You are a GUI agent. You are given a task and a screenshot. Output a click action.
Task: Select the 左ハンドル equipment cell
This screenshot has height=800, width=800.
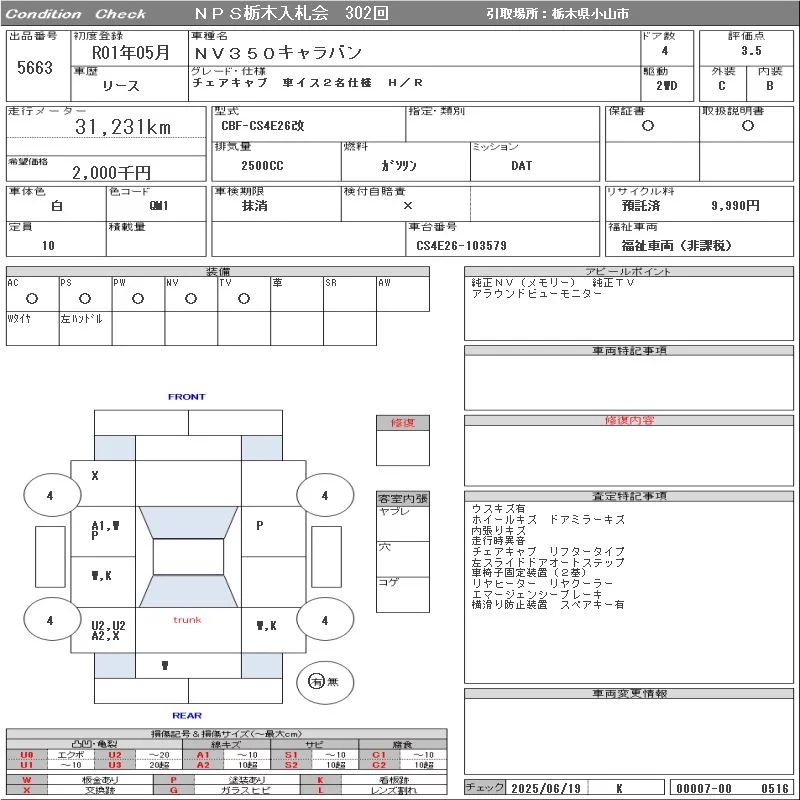pyautogui.click(x=85, y=329)
